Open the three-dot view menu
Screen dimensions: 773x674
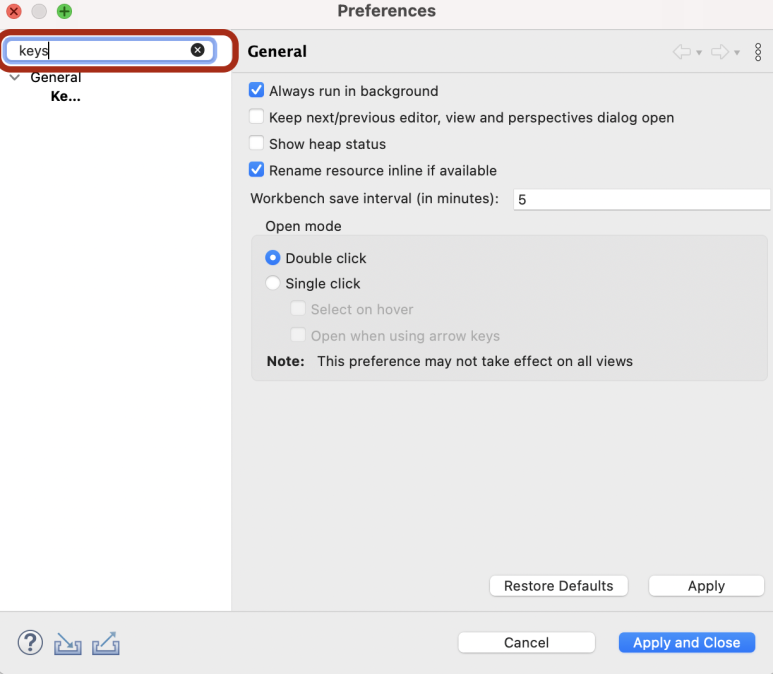tap(758, 52)
